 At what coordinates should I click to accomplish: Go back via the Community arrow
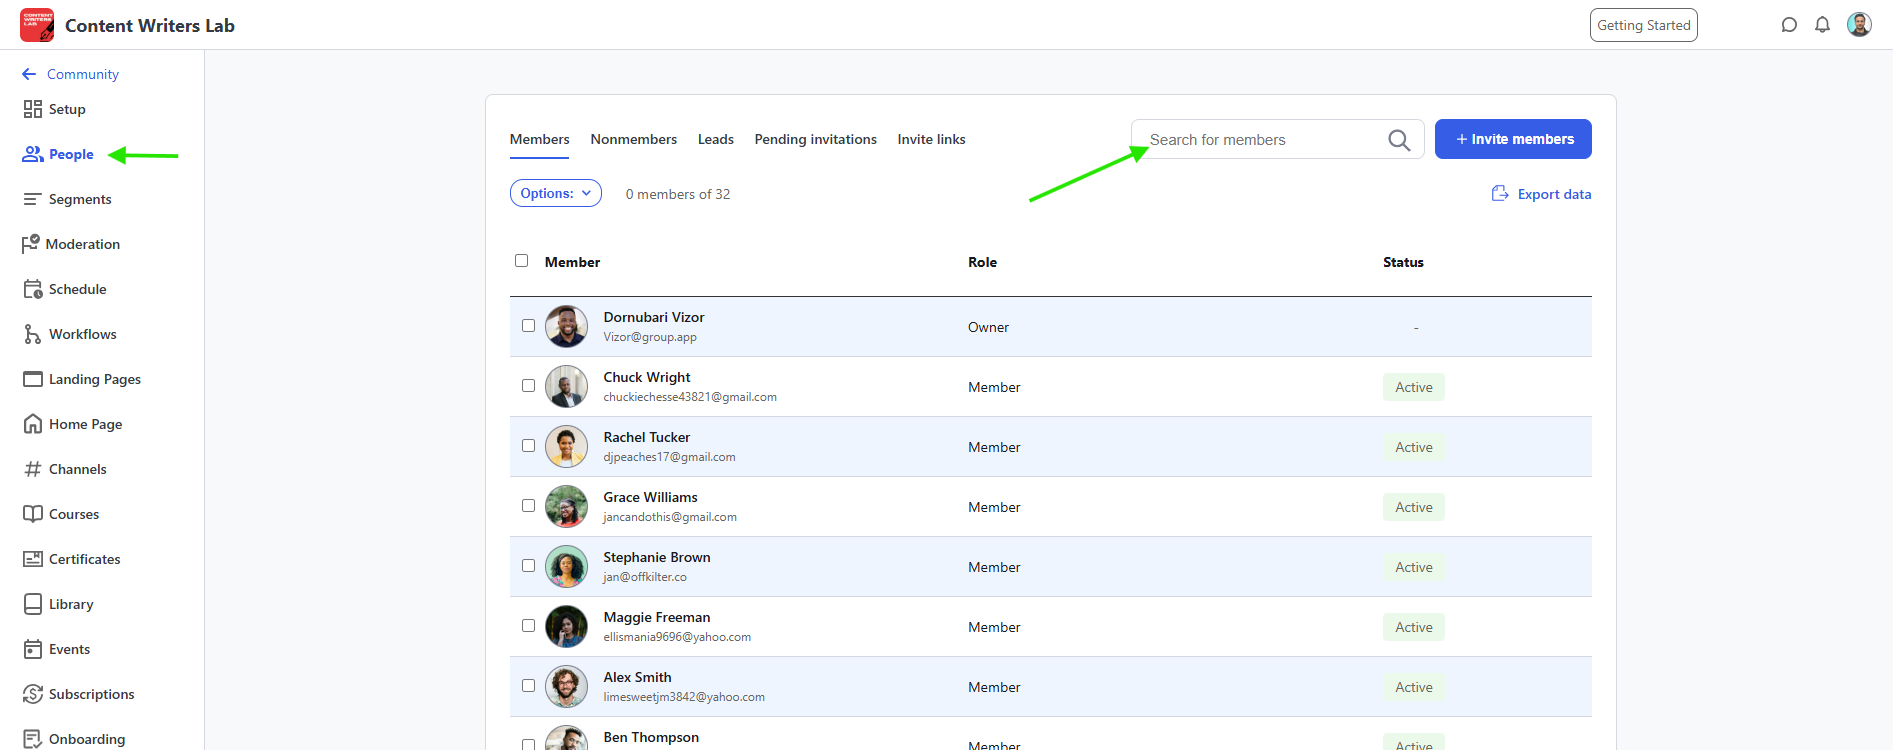(29, 74)
